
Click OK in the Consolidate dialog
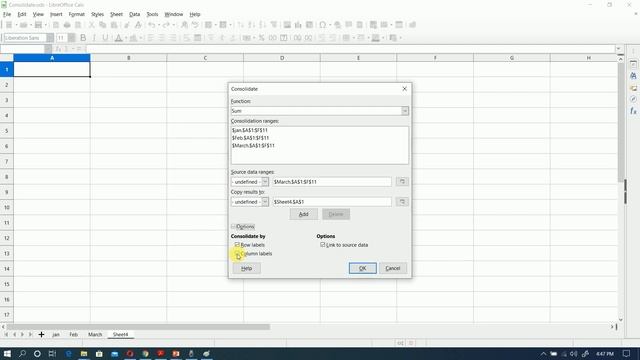[362, 268]
